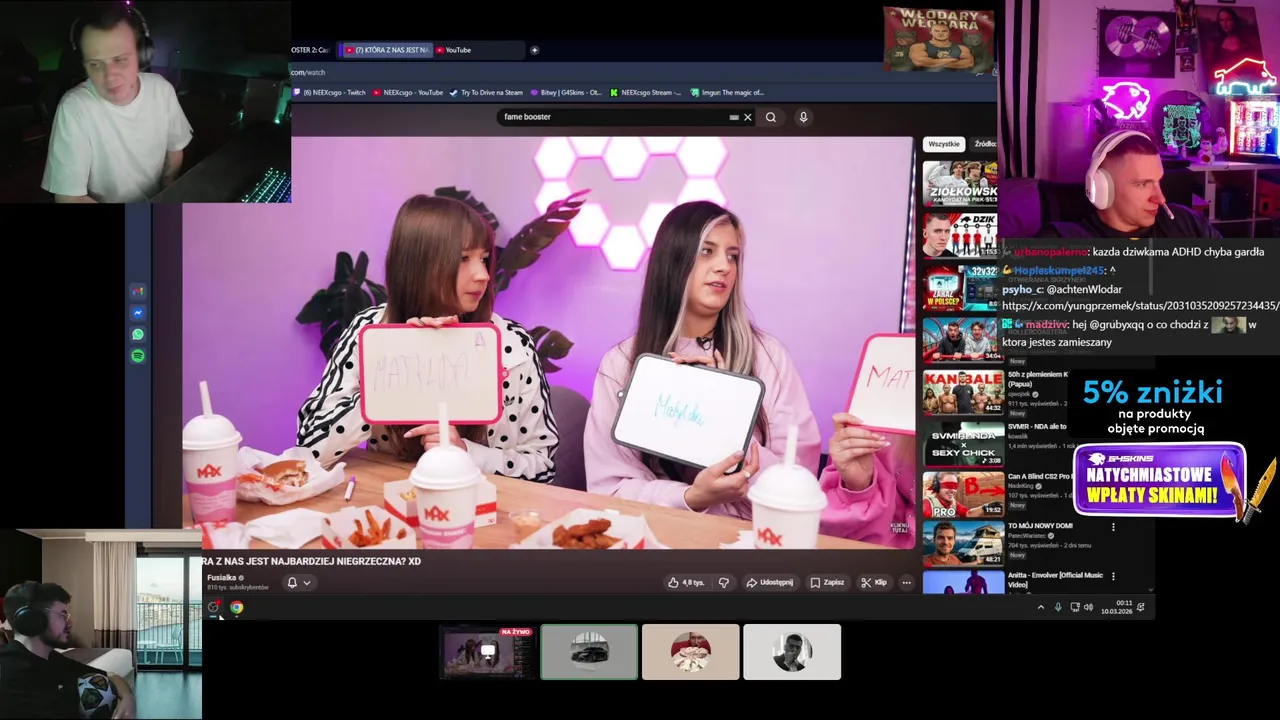Image resolution: width=1280 pixels, height=720 pixels.
Task: Open the Fusialka channel name
Action: pyautogui.click(x=222, y=577)
